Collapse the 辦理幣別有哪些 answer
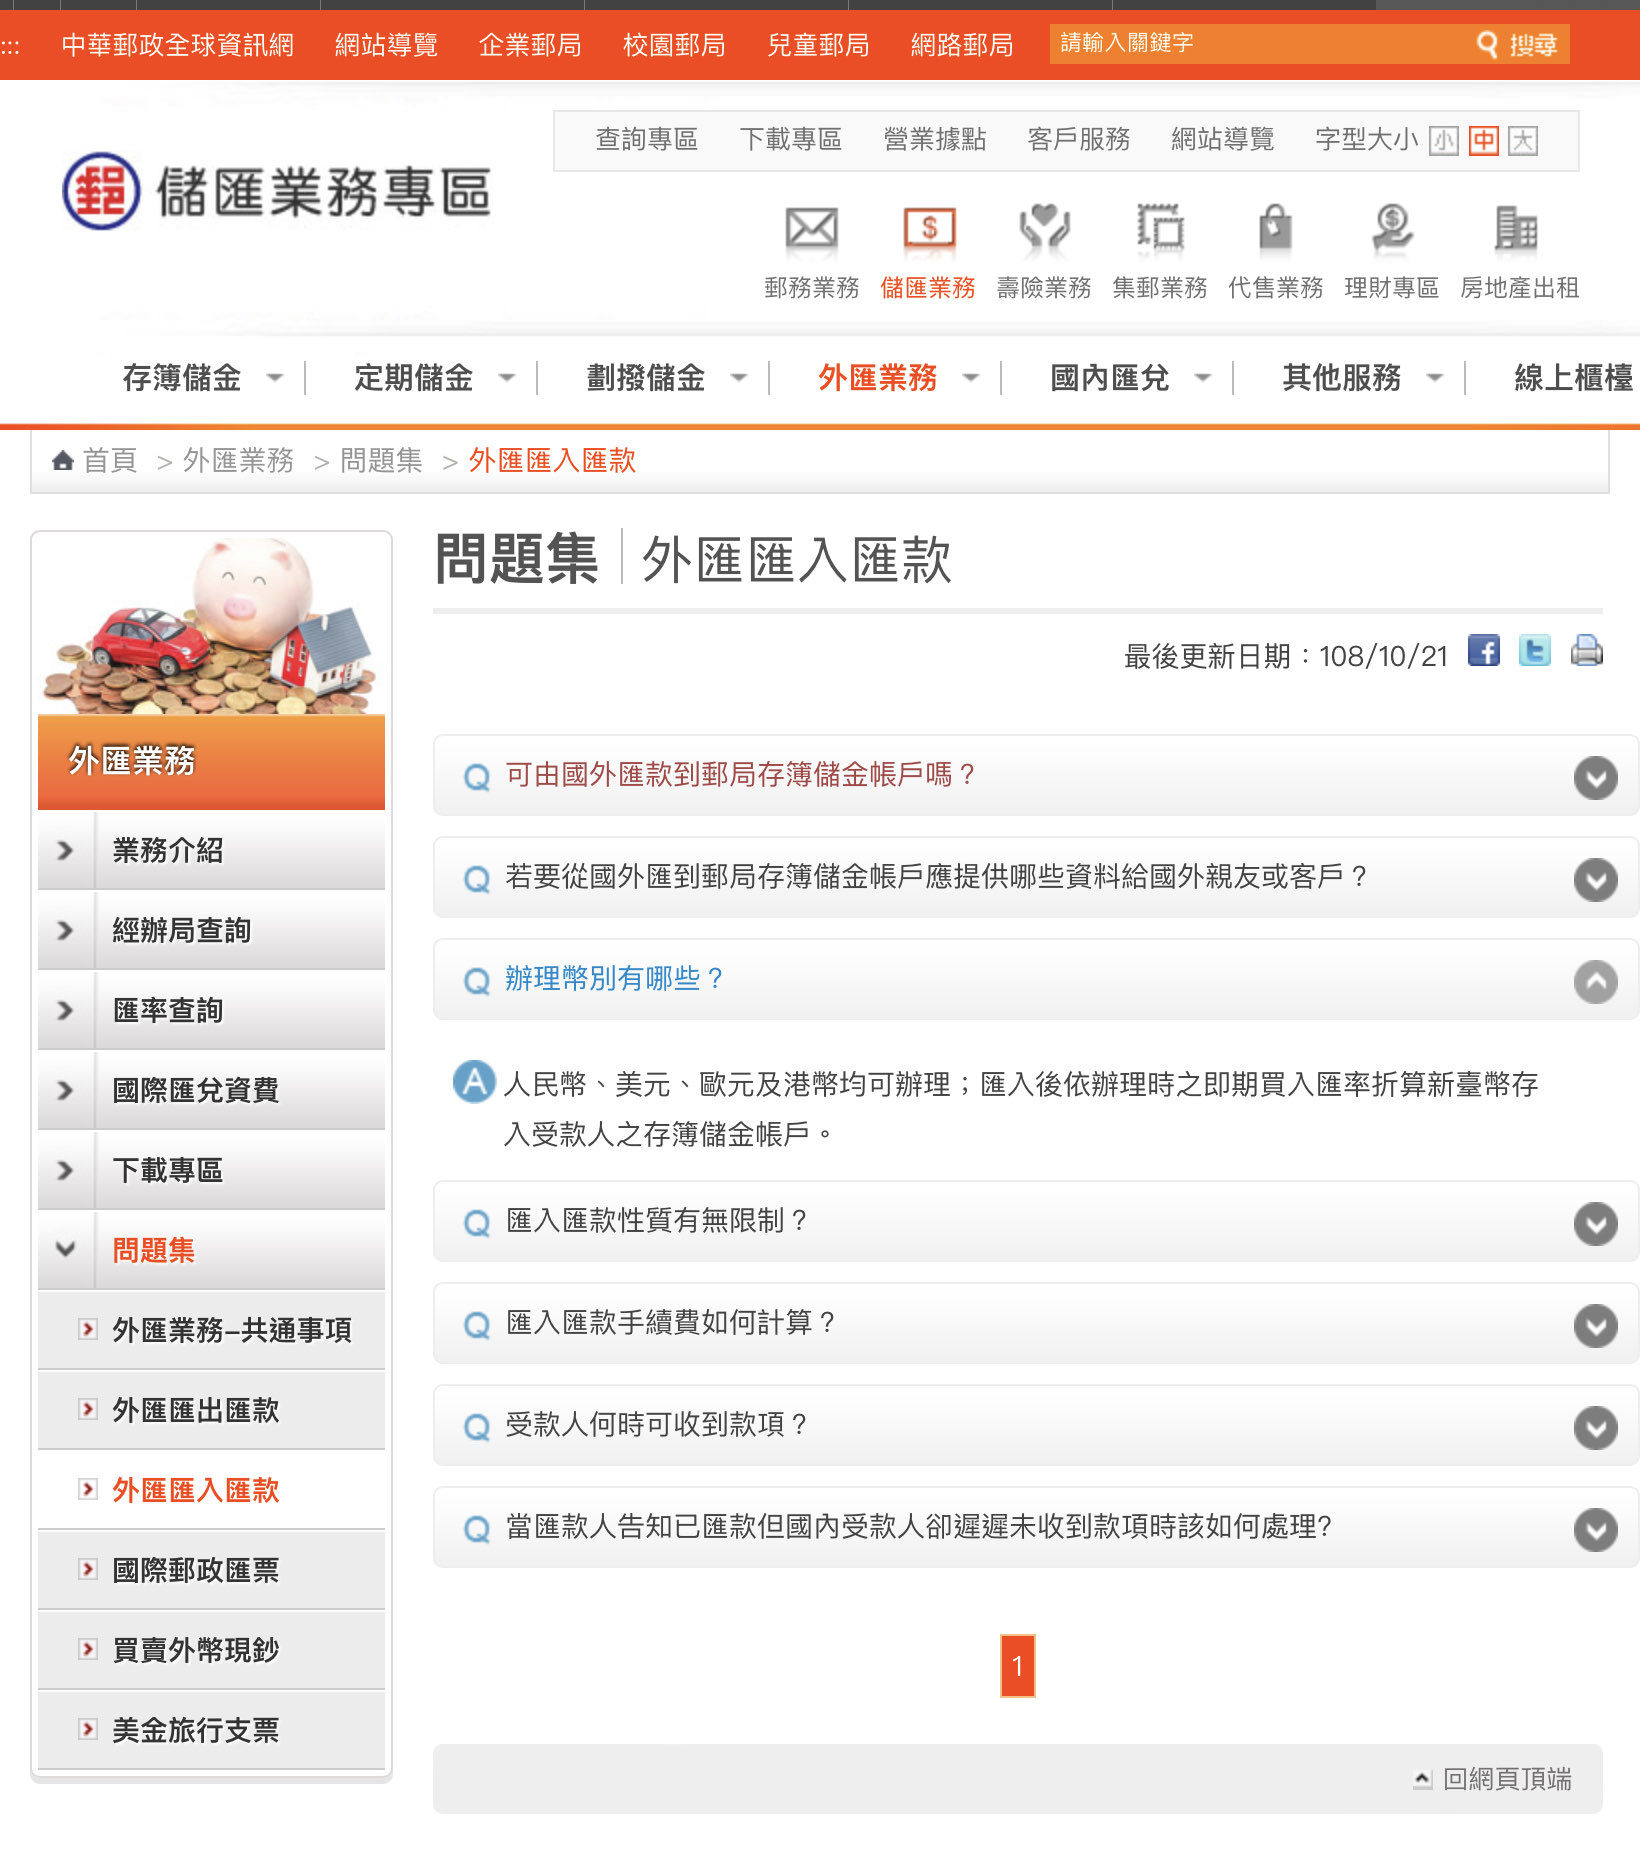The height and width of the screenshot is (1854, 1640). click(1035, 980)
